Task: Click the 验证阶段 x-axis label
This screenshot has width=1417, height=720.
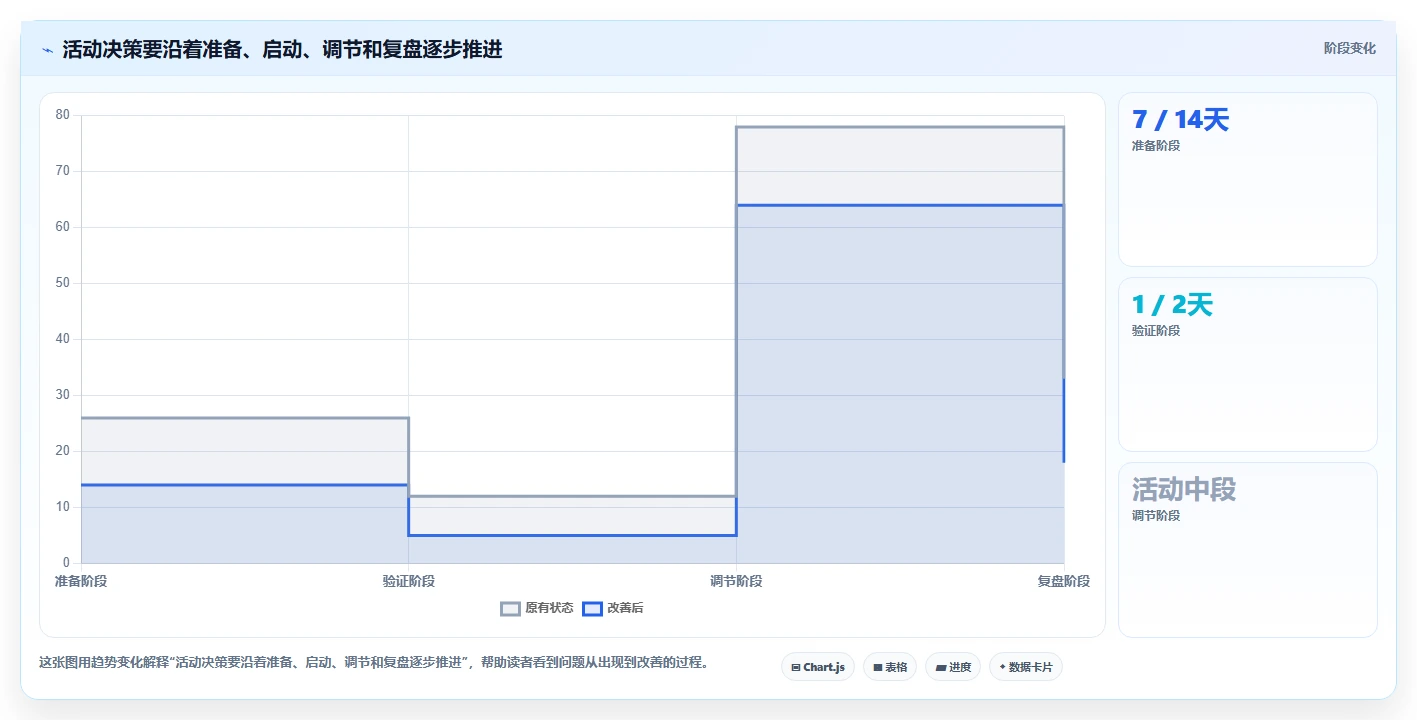Action: point(408,581)
